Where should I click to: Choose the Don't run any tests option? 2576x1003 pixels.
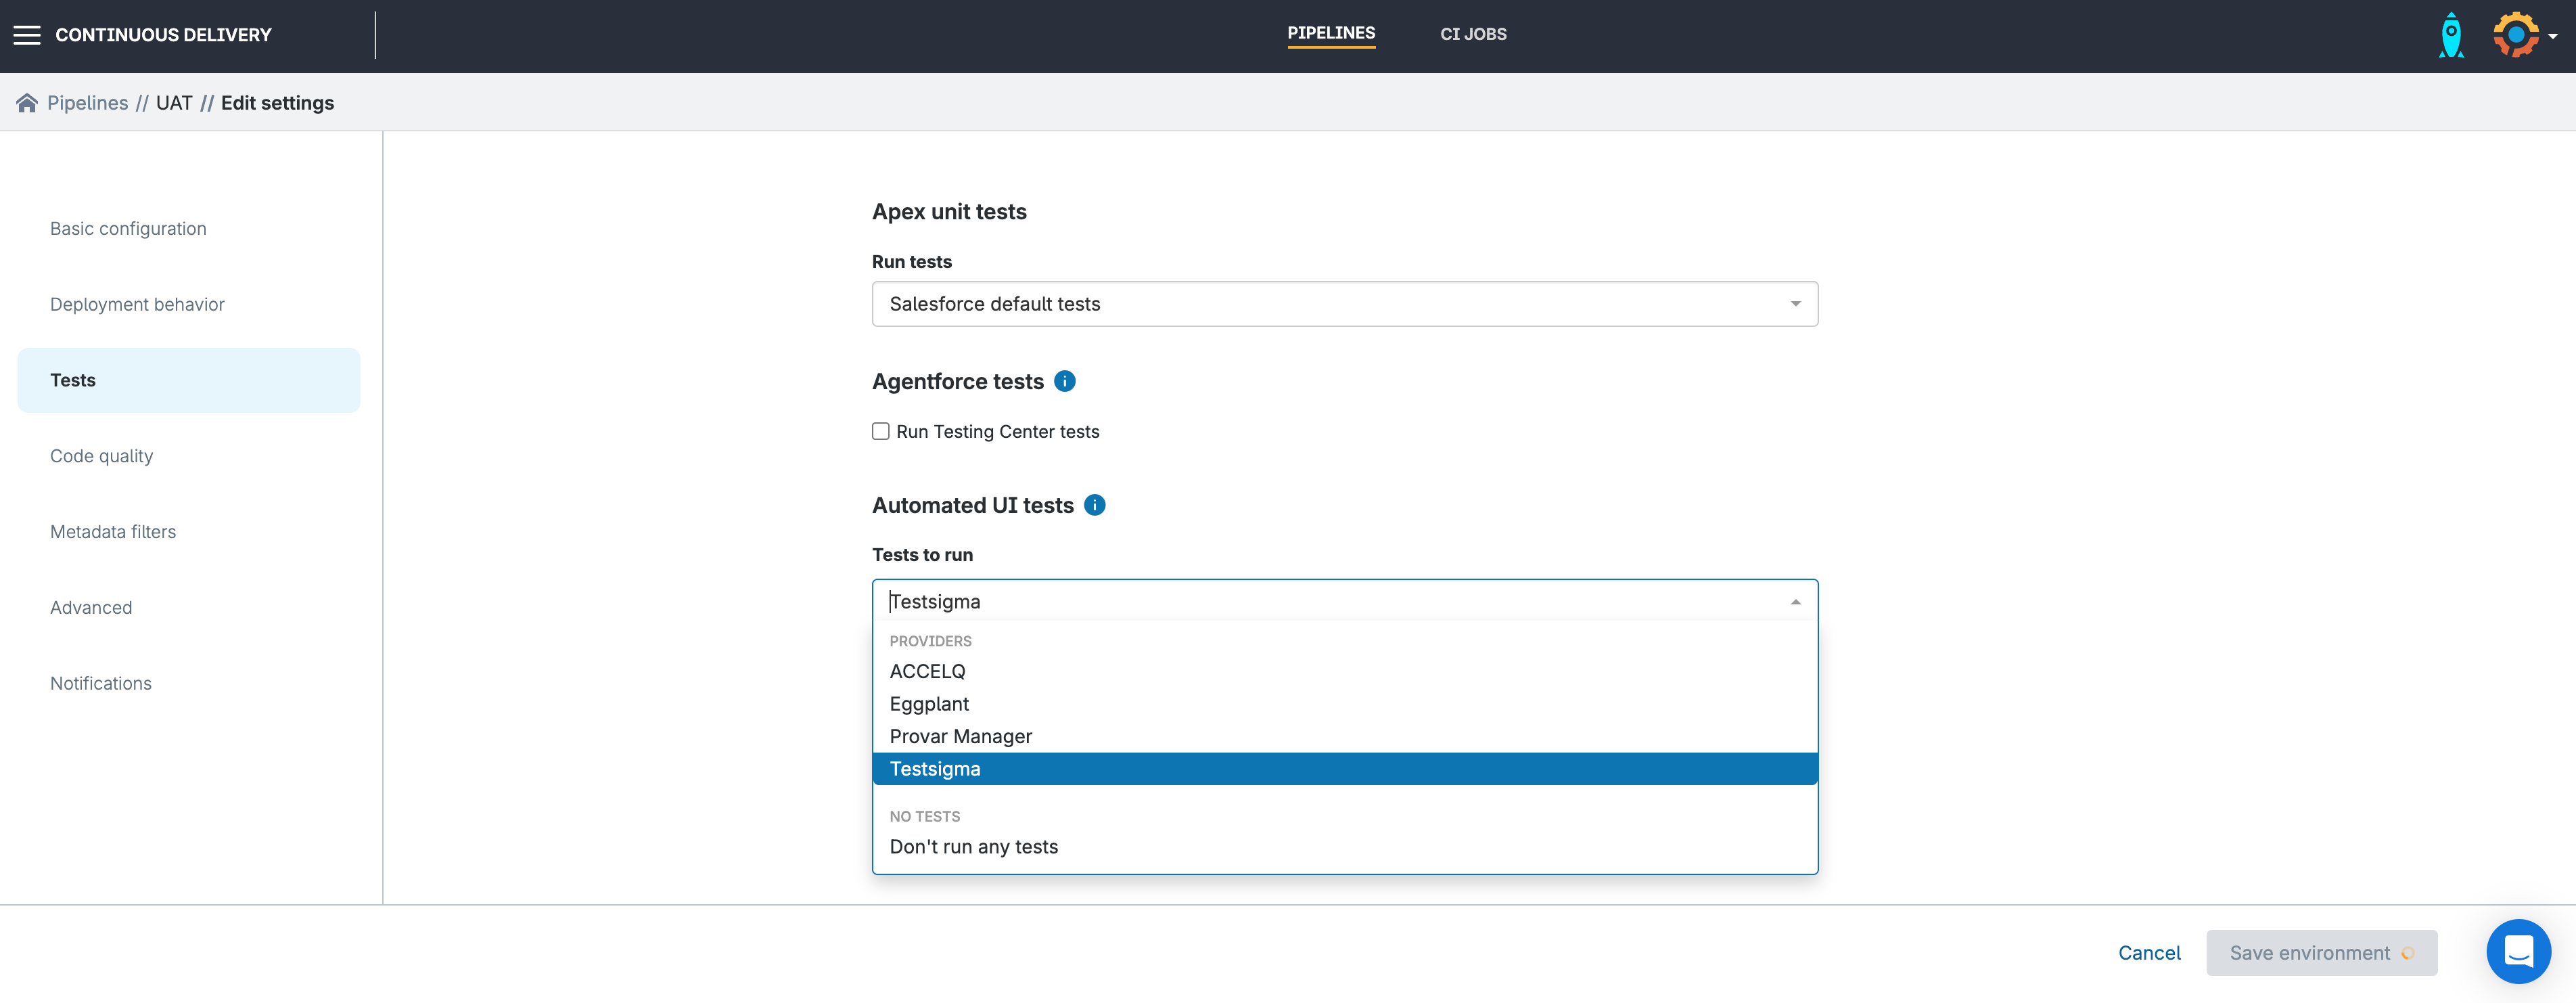973,846
